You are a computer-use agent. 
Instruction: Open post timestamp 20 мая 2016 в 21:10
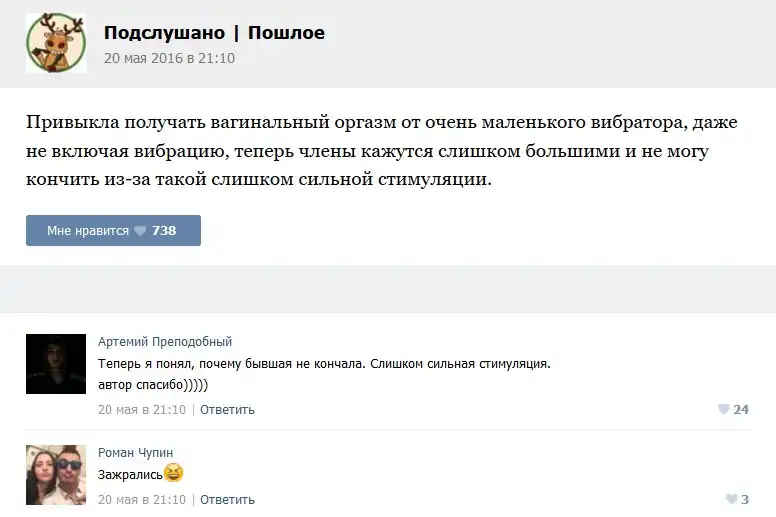pyautogui.click(x=169, y=58)
